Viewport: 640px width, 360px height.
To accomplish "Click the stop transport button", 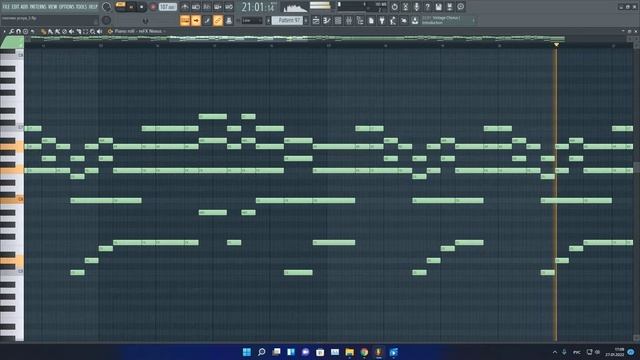I will (142, 7).
